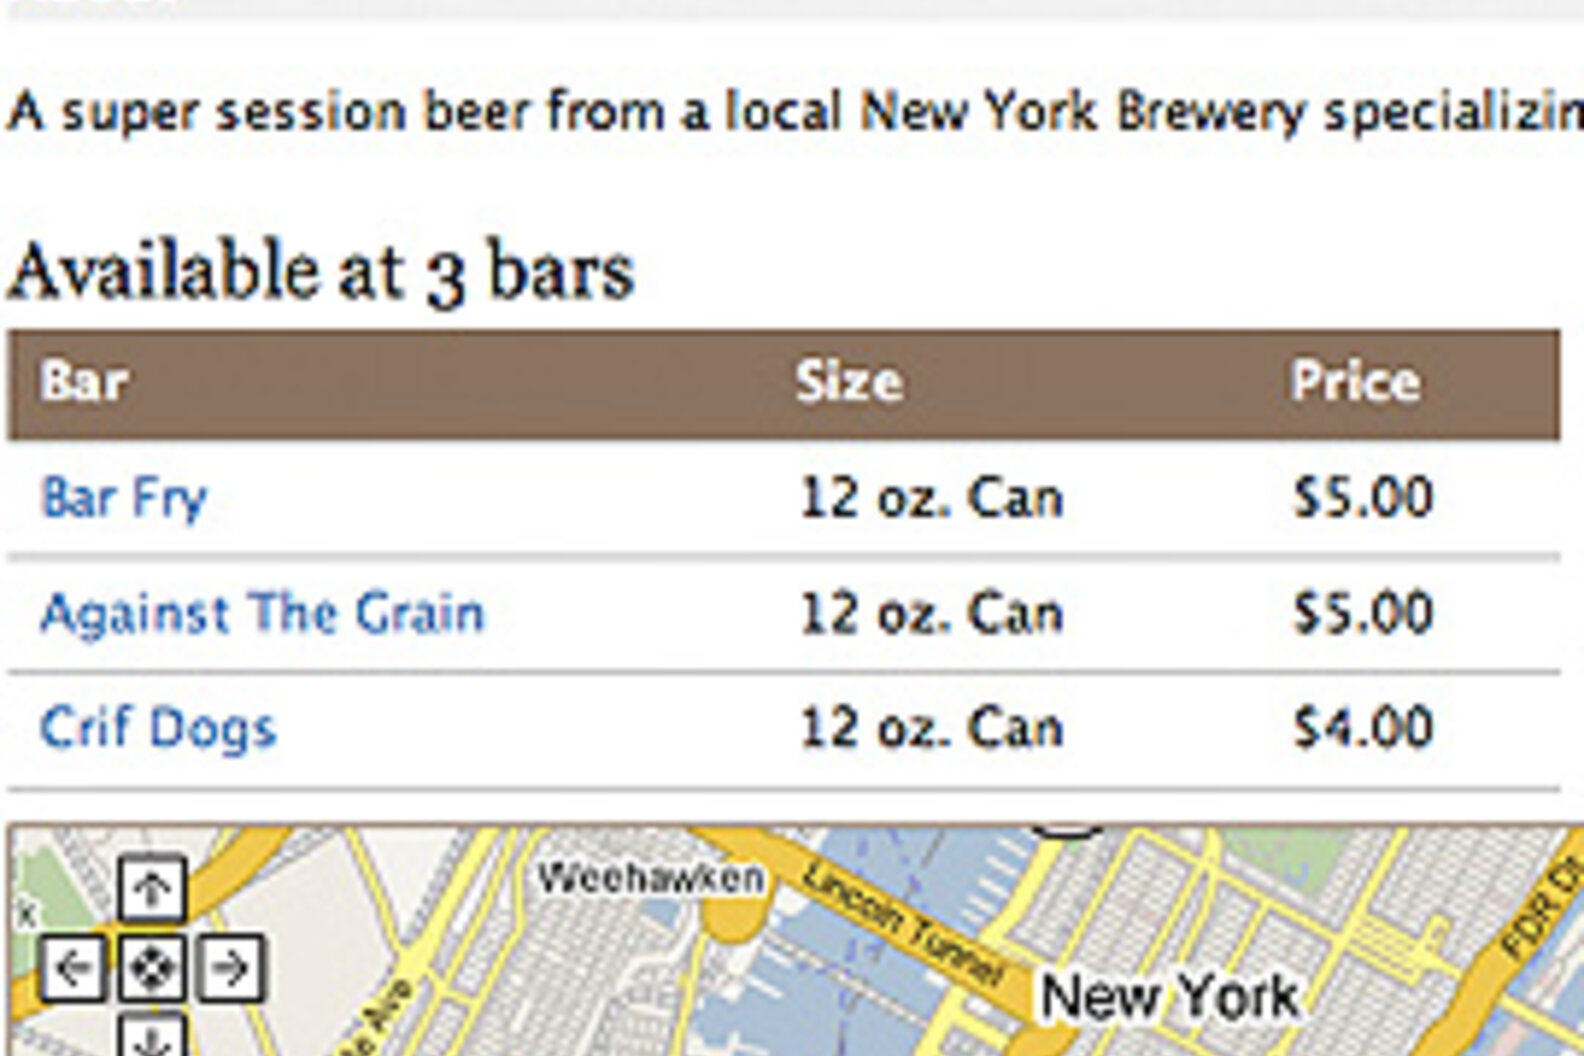Screen dimensions: 1584x1056
Task: Click the super session beer description text
Action: [x=790, y=111]
